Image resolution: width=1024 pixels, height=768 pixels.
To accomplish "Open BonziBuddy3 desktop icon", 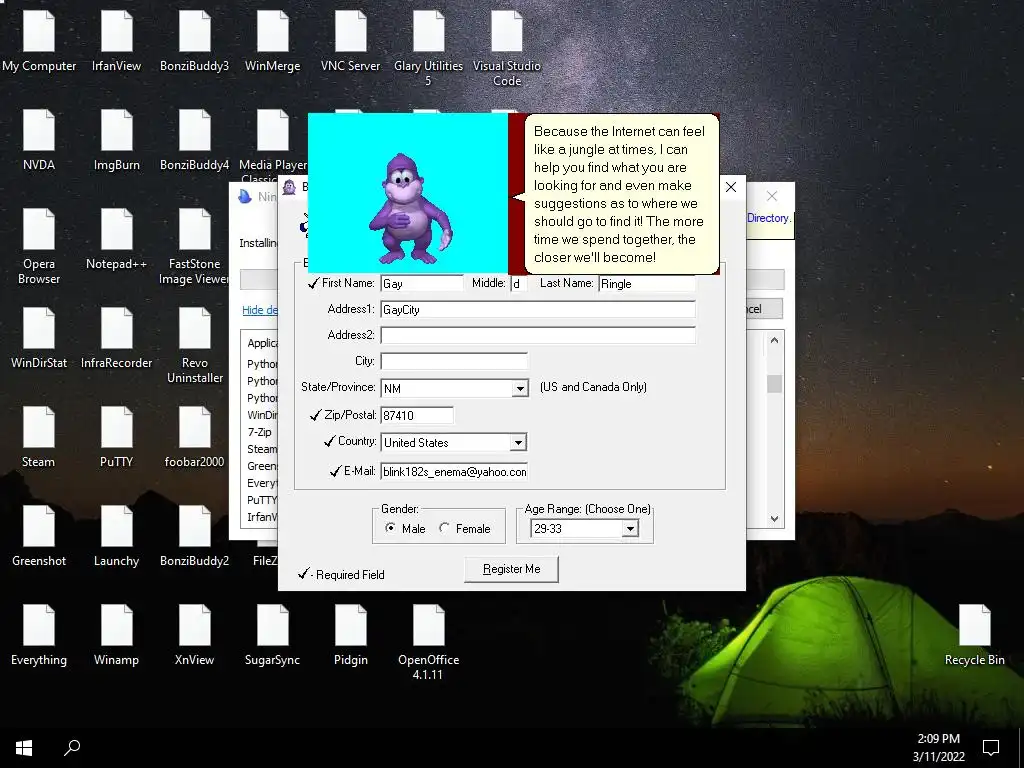I will pos(195,42).
